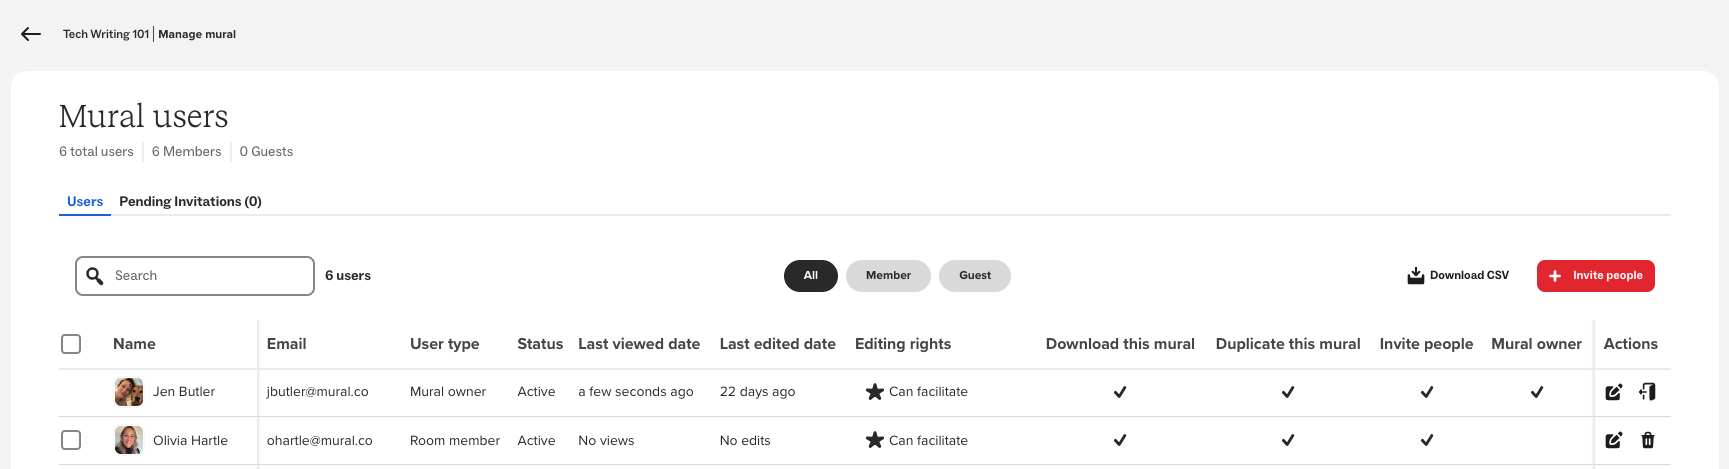Open edit permissions icon for Olivia Hartle
Screen dimensions: 1729x469
click(1613, 440)
